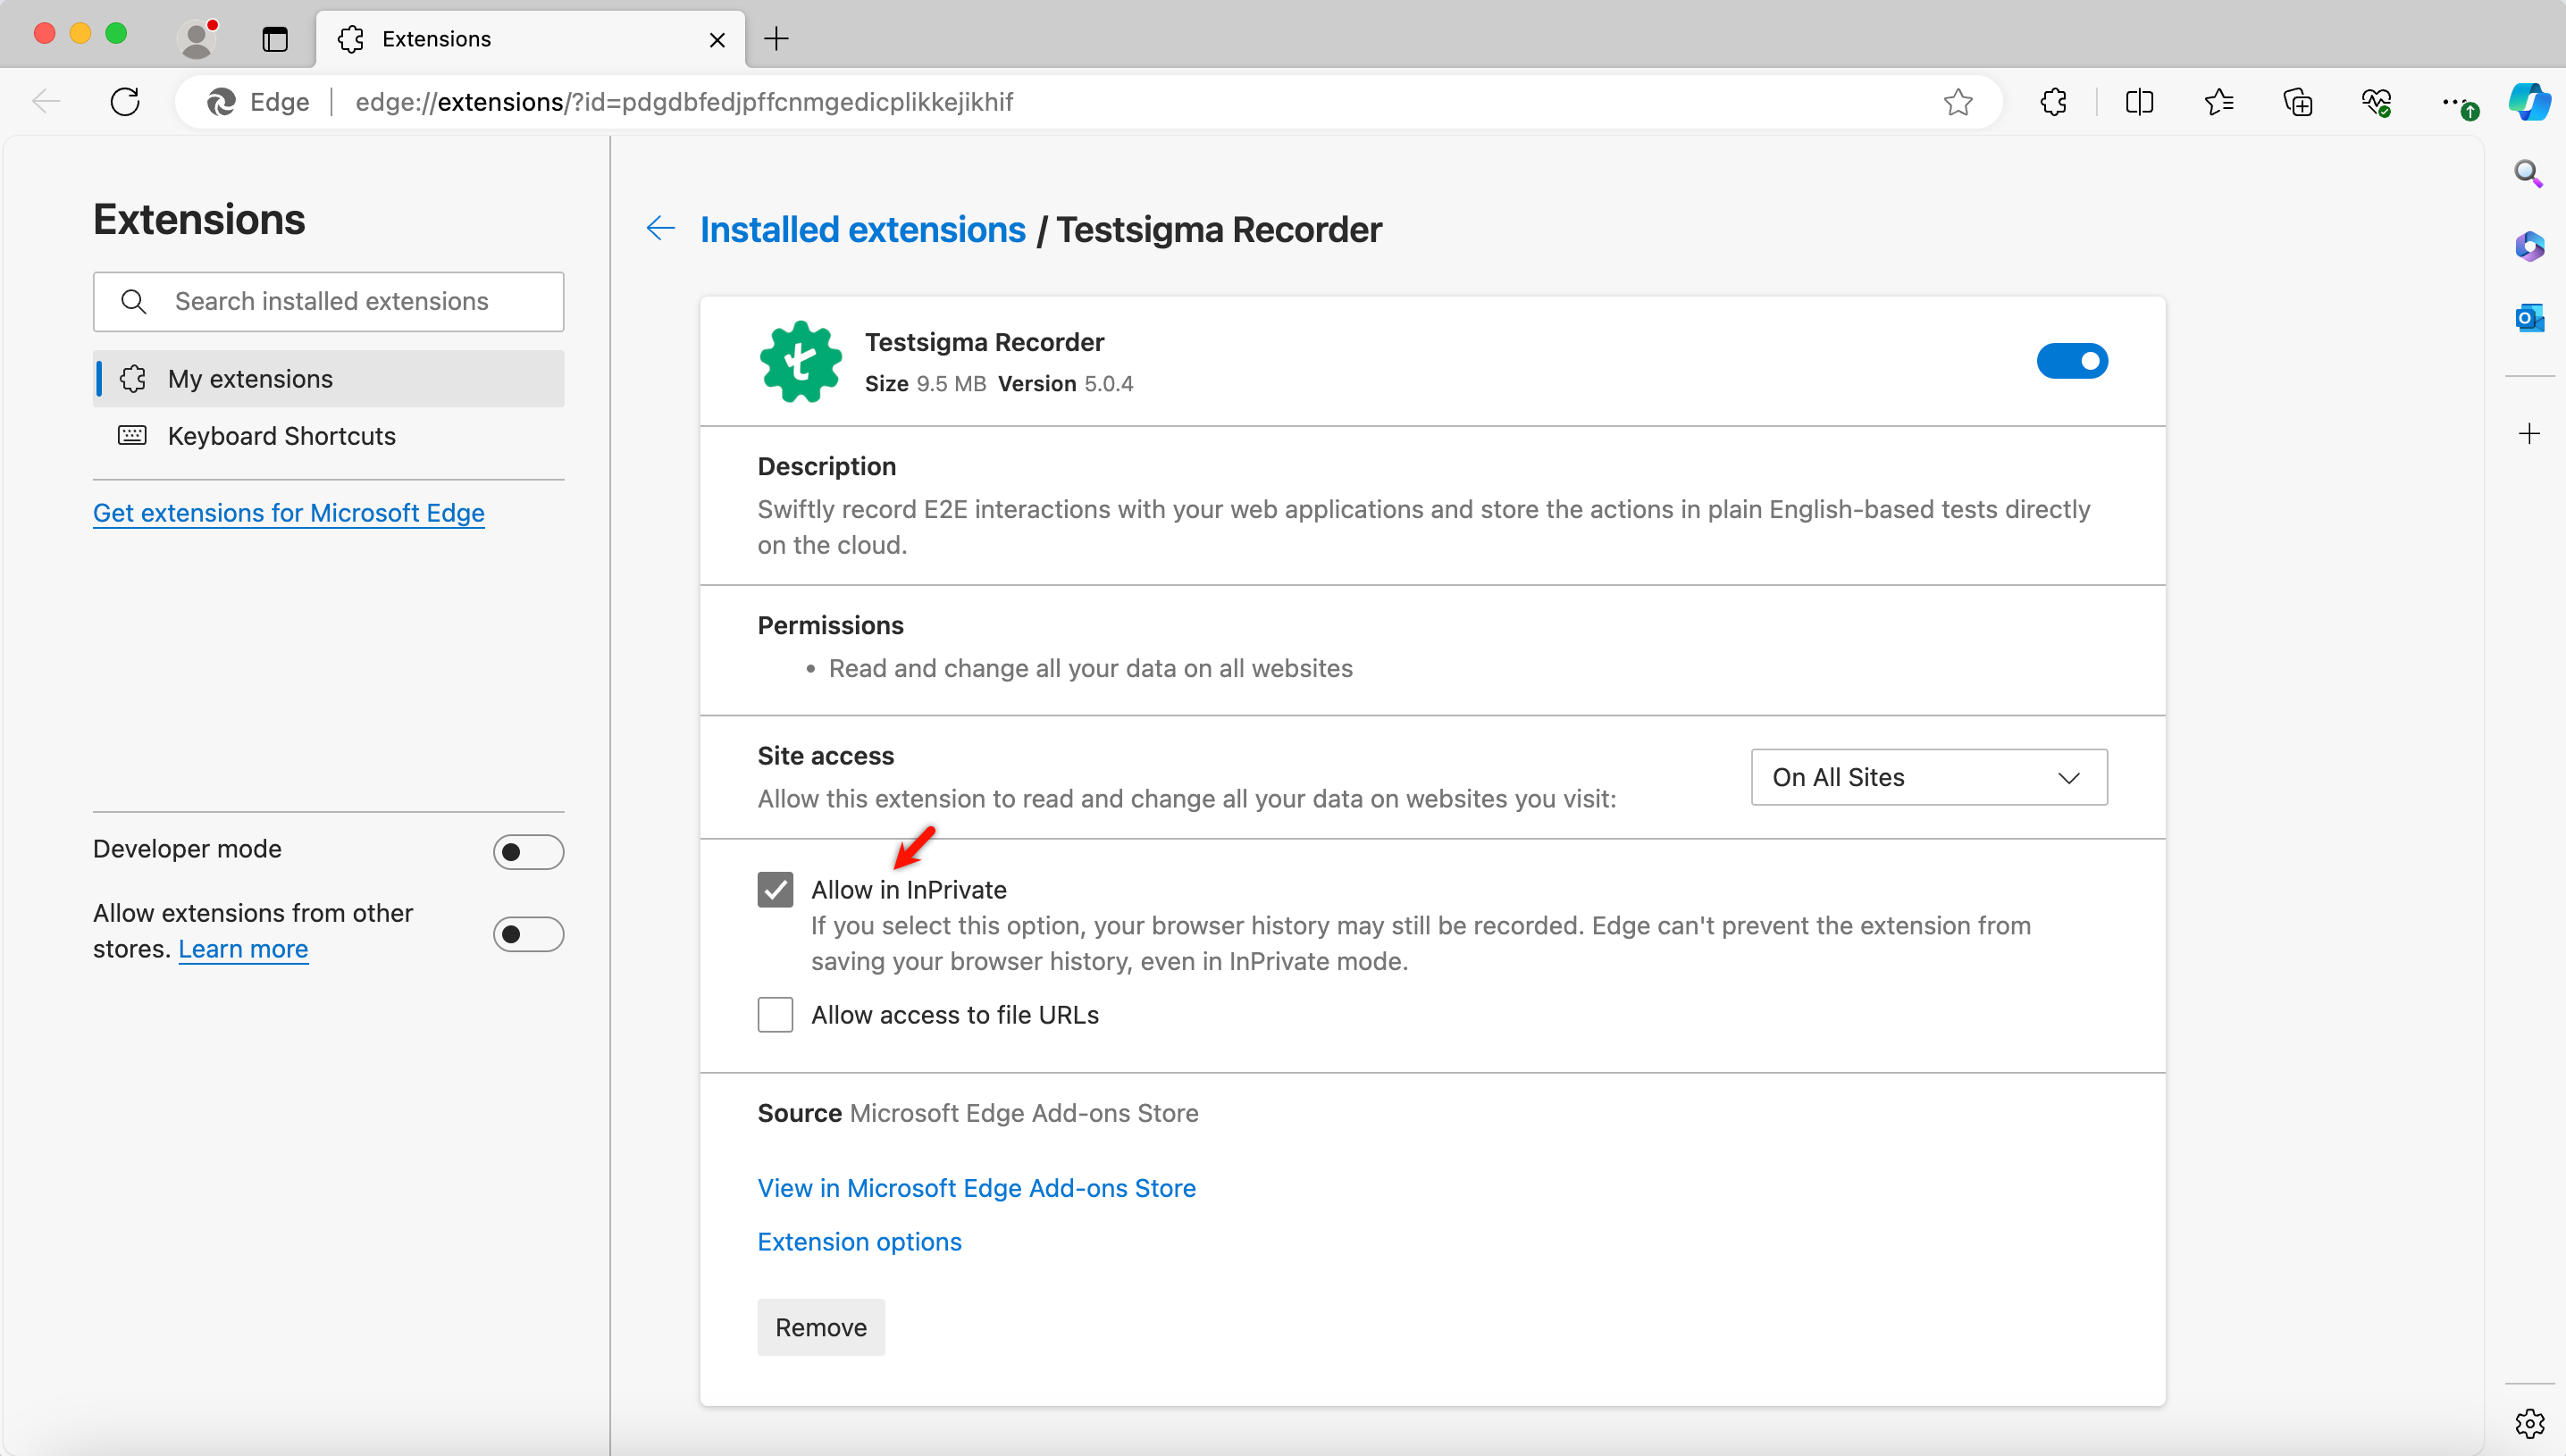Image resolution: width=2566 pixels, height=1456 pixels.
Task: Click the Version 5.0.4 text
Action: click(1065, 384)
